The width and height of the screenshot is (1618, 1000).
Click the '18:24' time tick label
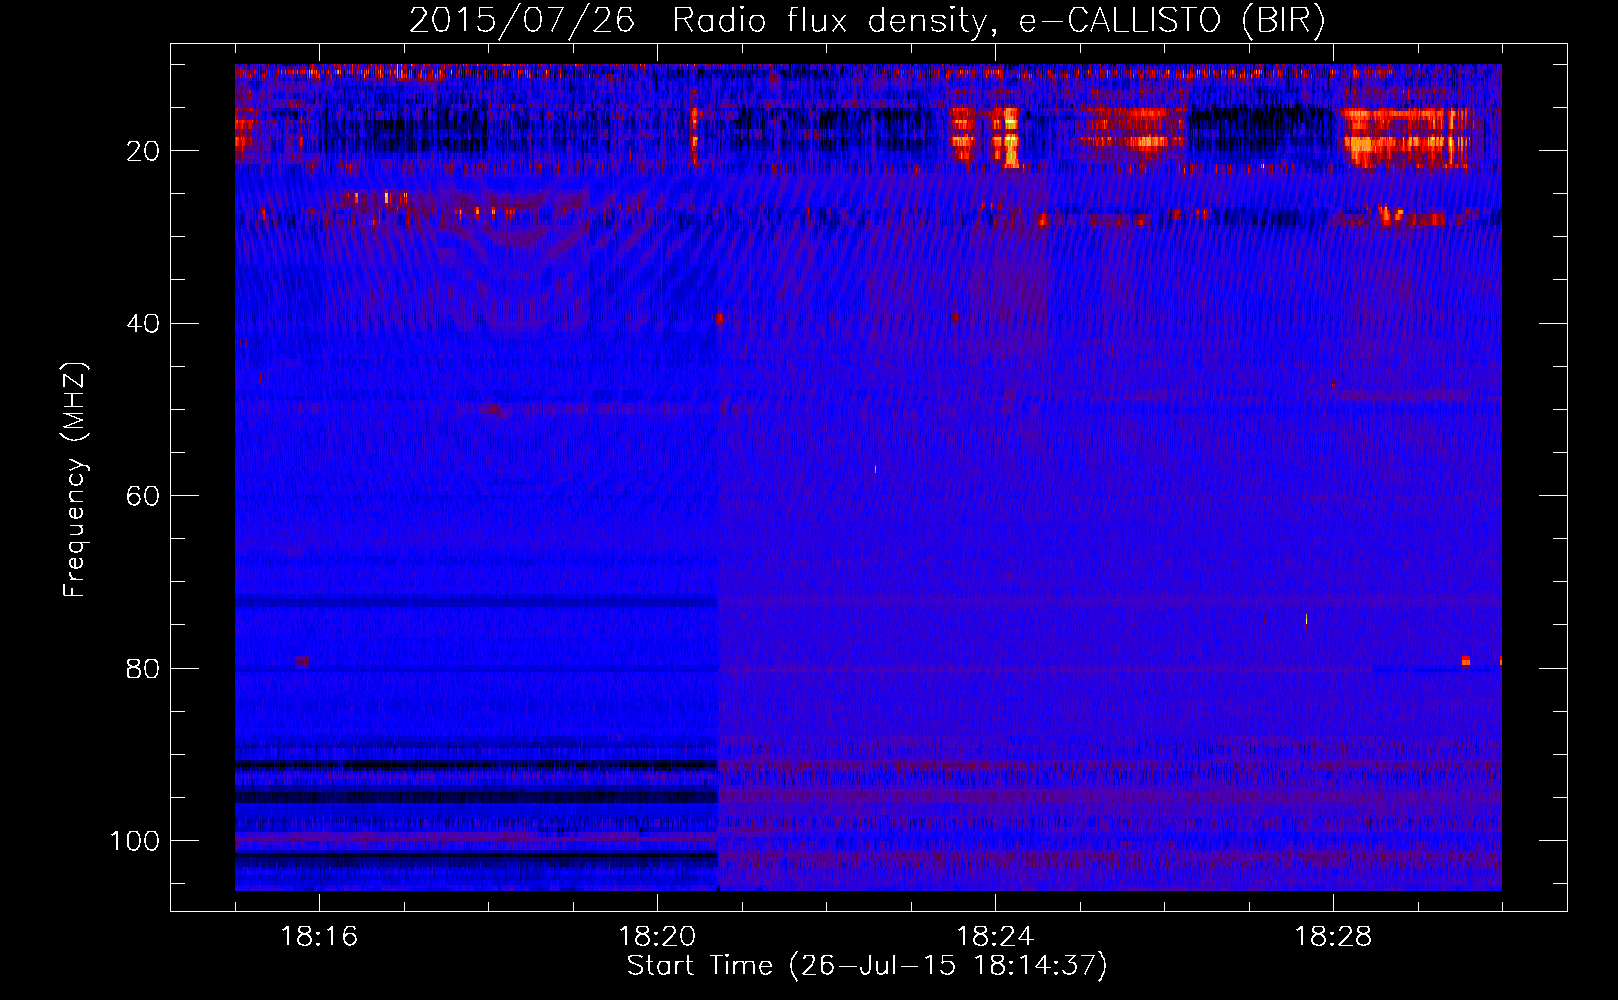(x=995, y=937)
